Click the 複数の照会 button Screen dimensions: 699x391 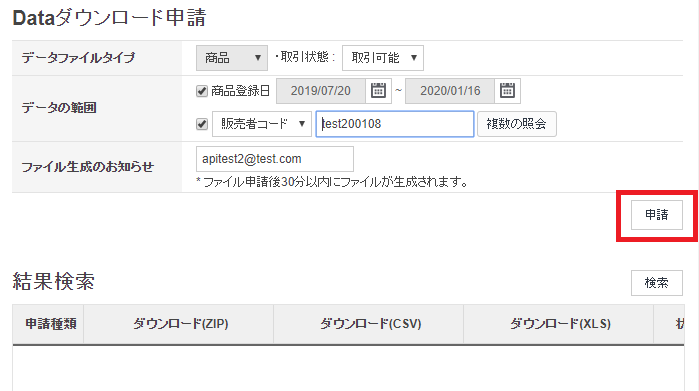point(516,123)
